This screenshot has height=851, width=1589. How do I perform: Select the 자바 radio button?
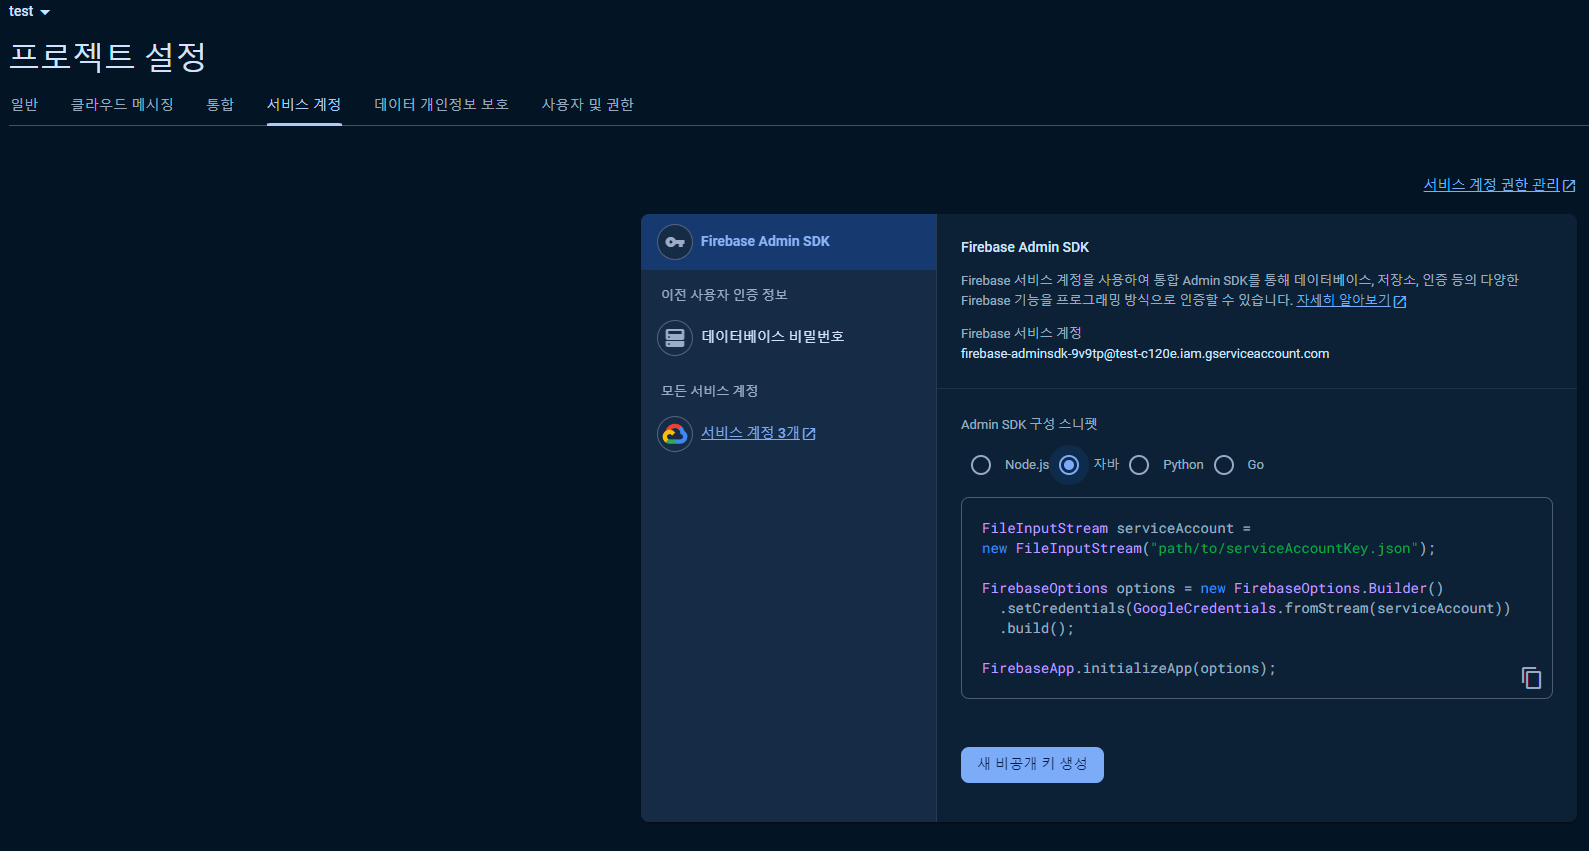coord(1069,465)
